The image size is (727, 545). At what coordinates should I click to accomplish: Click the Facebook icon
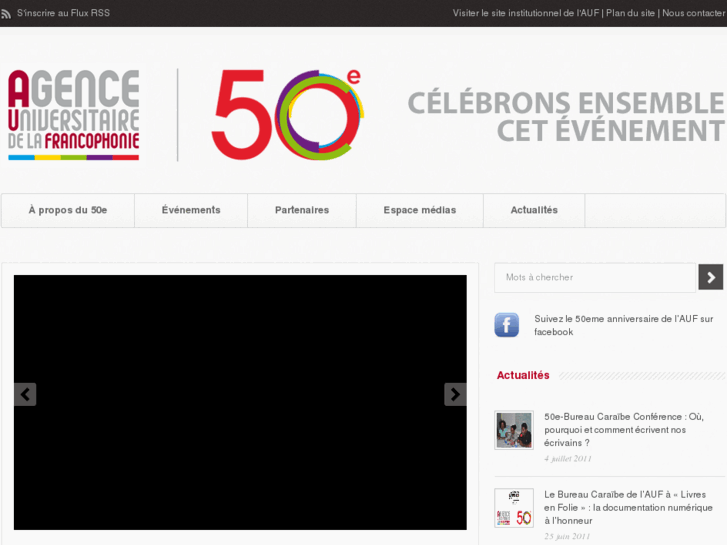pyautogui.click(x=506, y=325)
